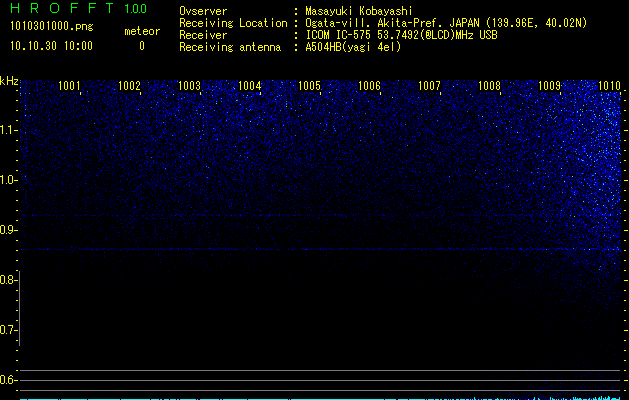Click the meteor count value 0
Image resolution: width=629 pixels, height=400 pixels.
click(x=142, y=46)
